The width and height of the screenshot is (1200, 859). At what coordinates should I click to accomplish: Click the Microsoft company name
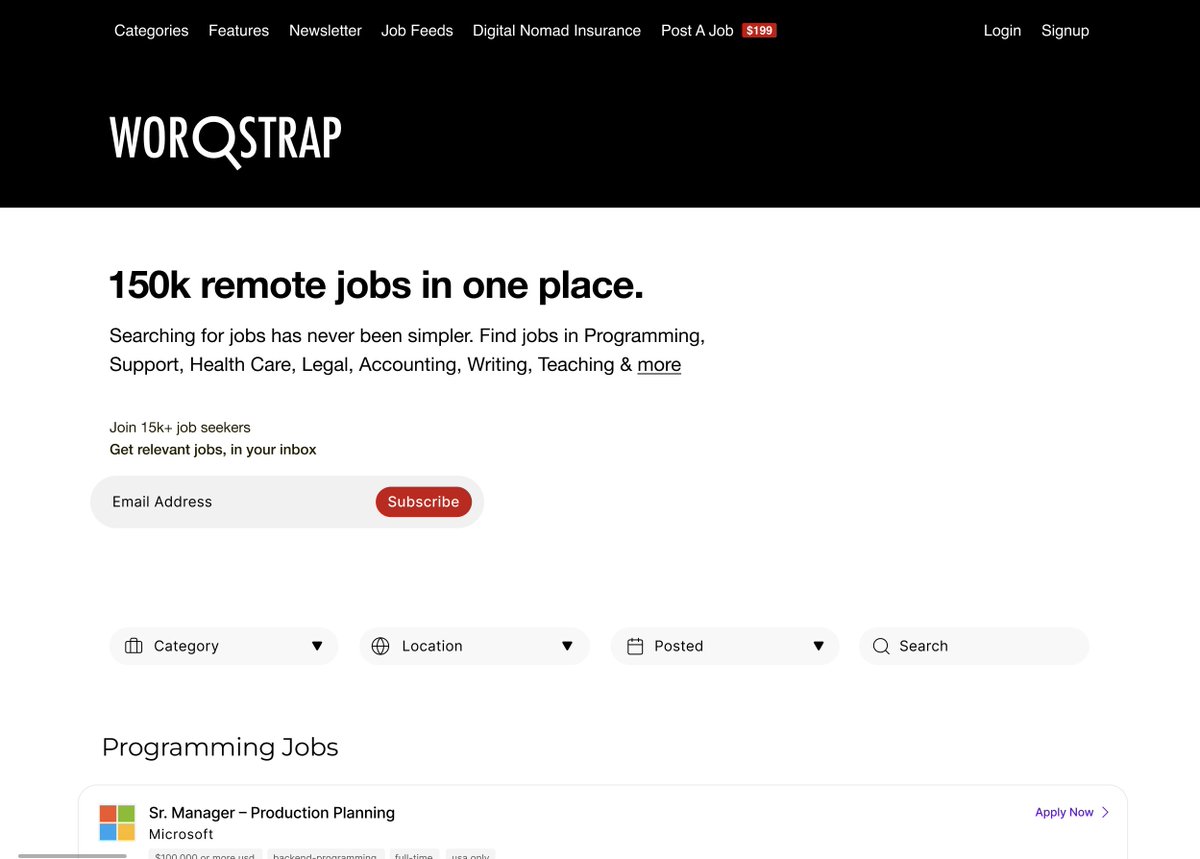pos(181,834)
